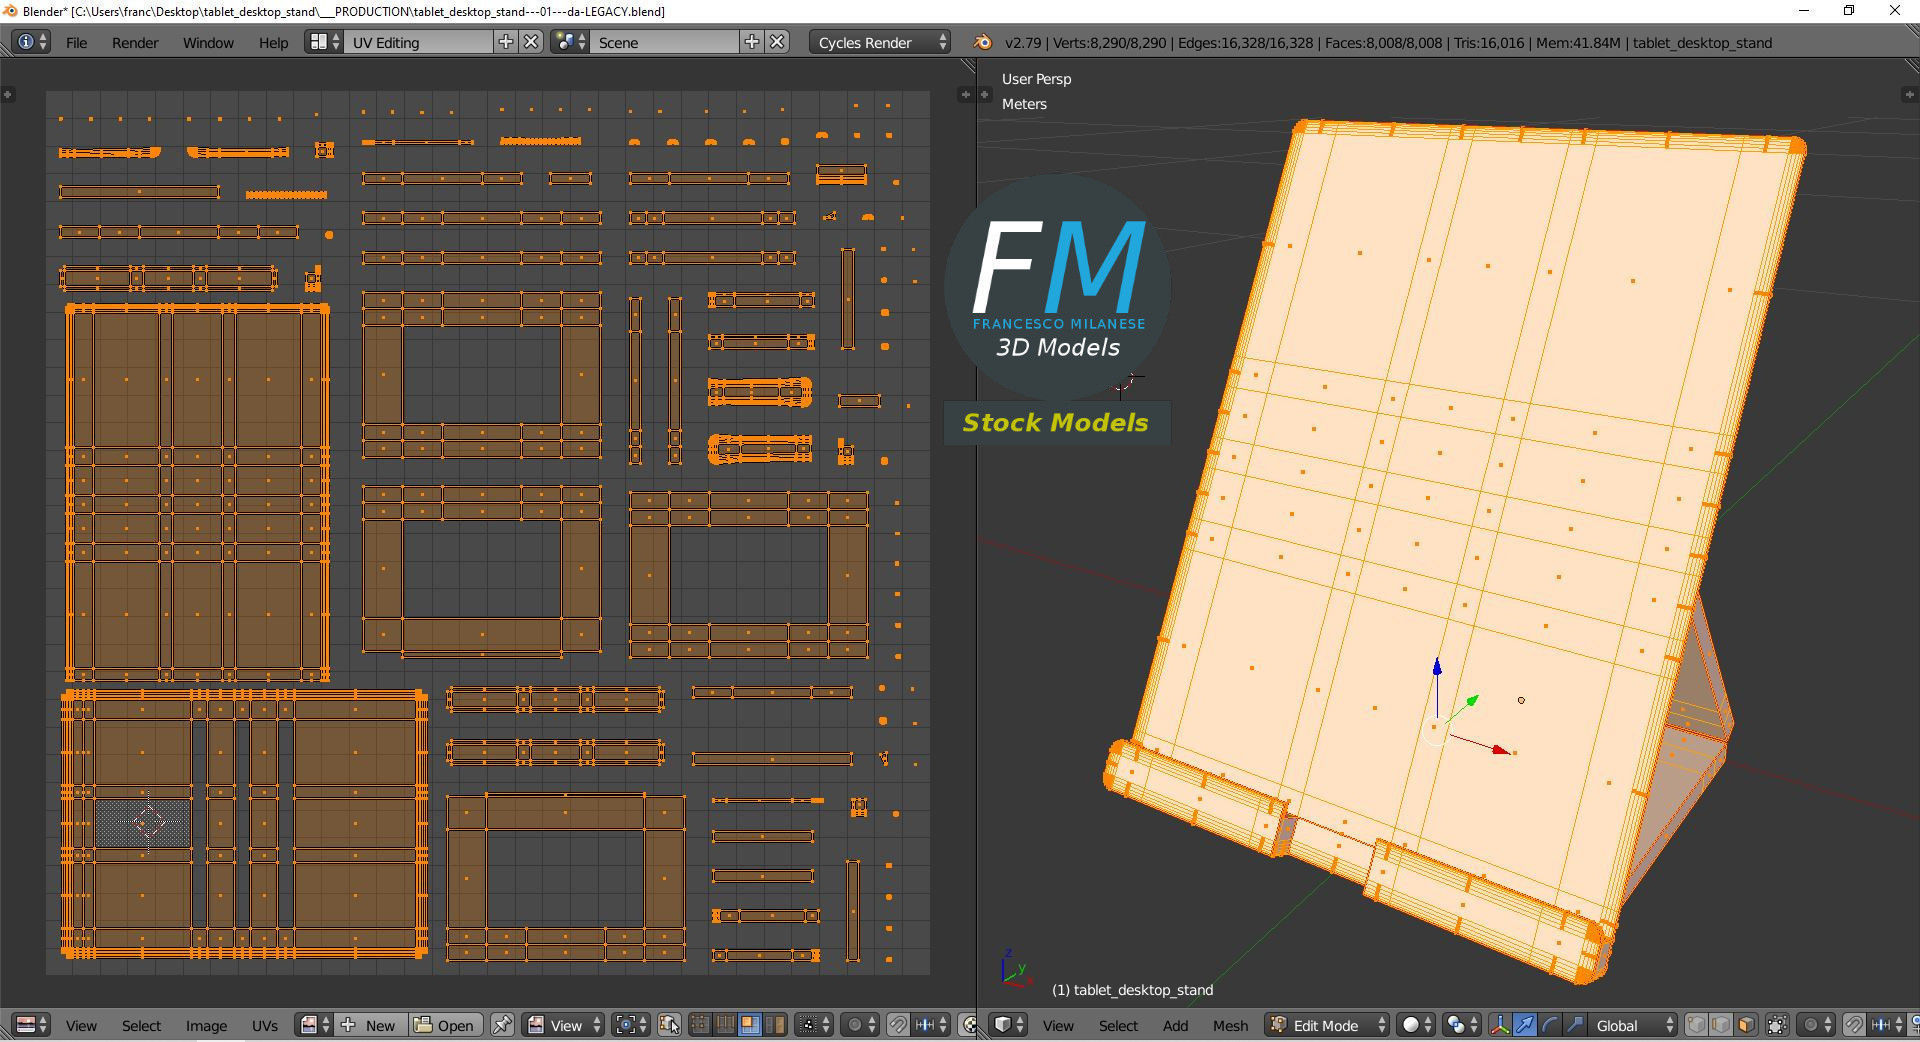
Task: Select UV vertex selection mode
Action: point(700,1025)
